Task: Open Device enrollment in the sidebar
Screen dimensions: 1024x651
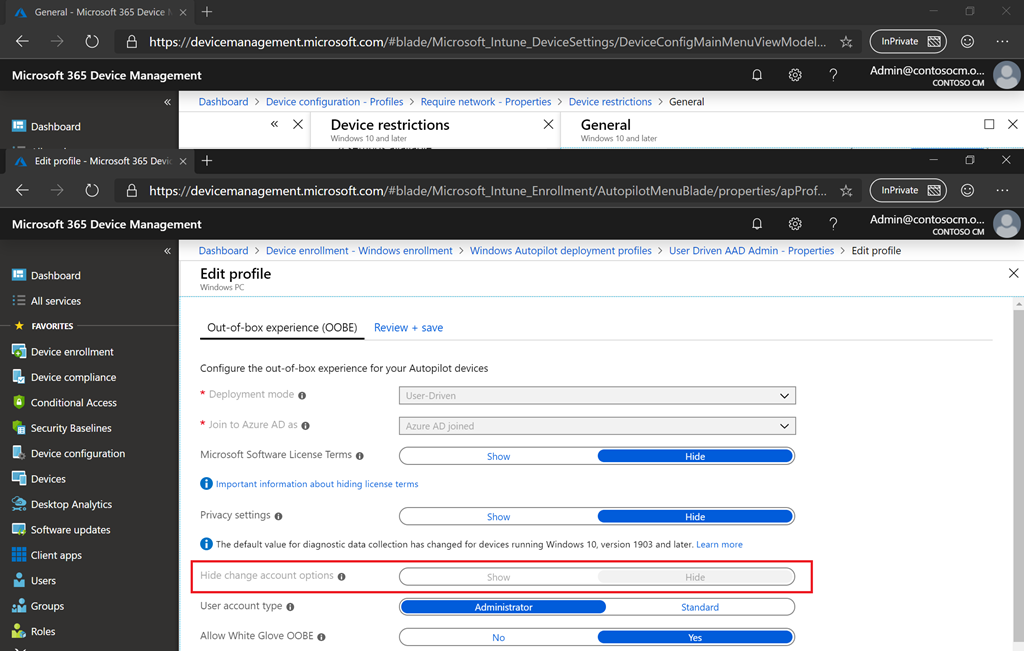Action: pyautogui.click(x=71, y=352)
